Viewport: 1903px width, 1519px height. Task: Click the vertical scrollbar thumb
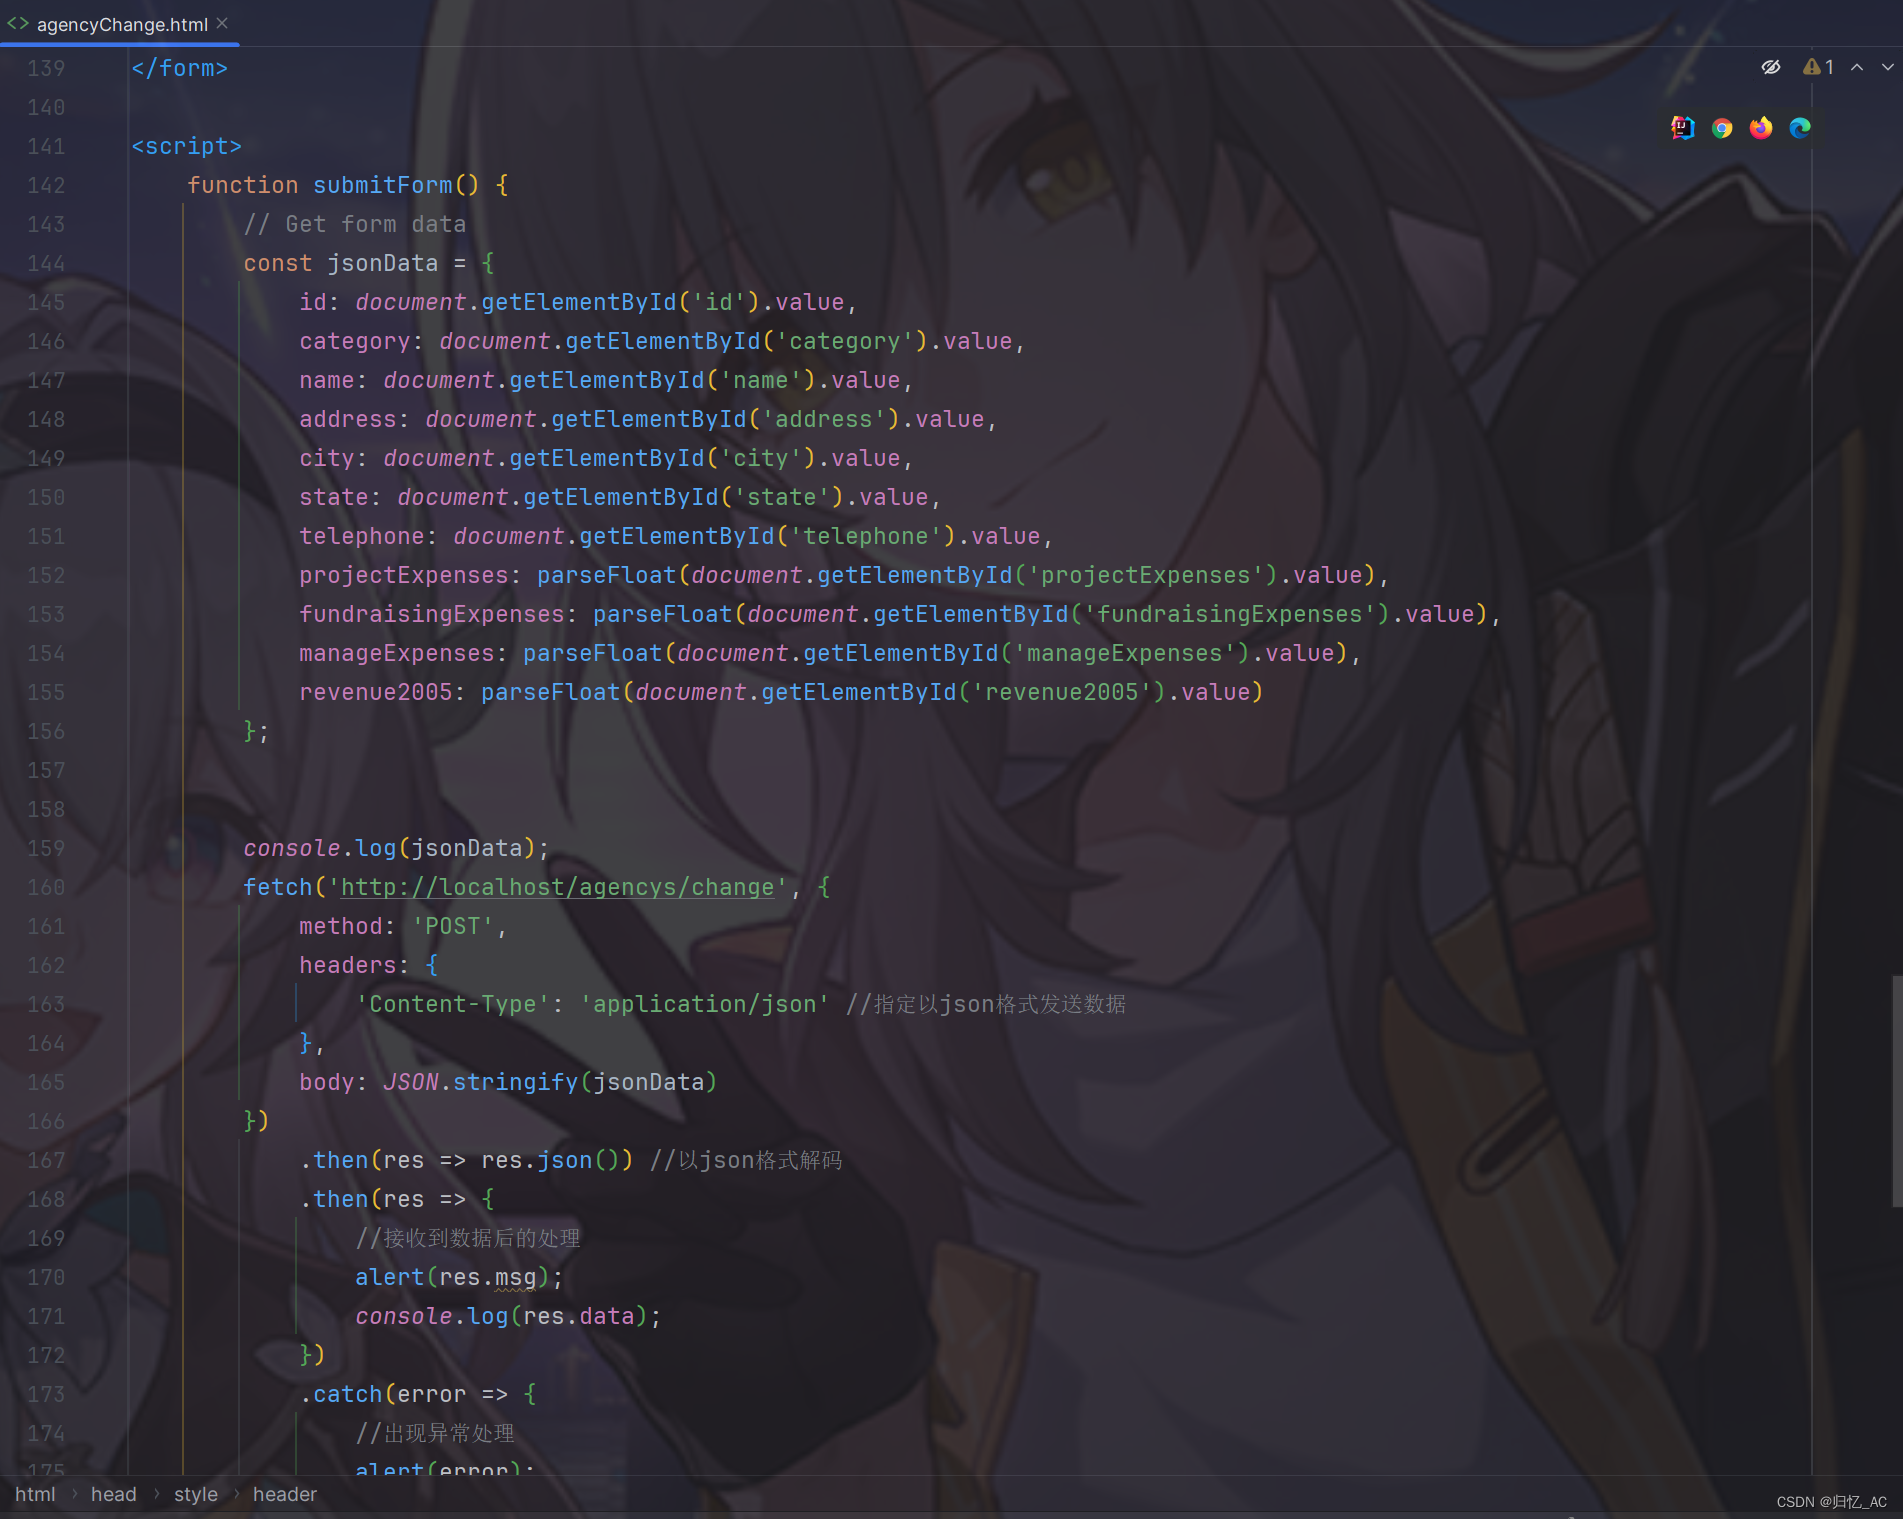coord(1896,1090)
